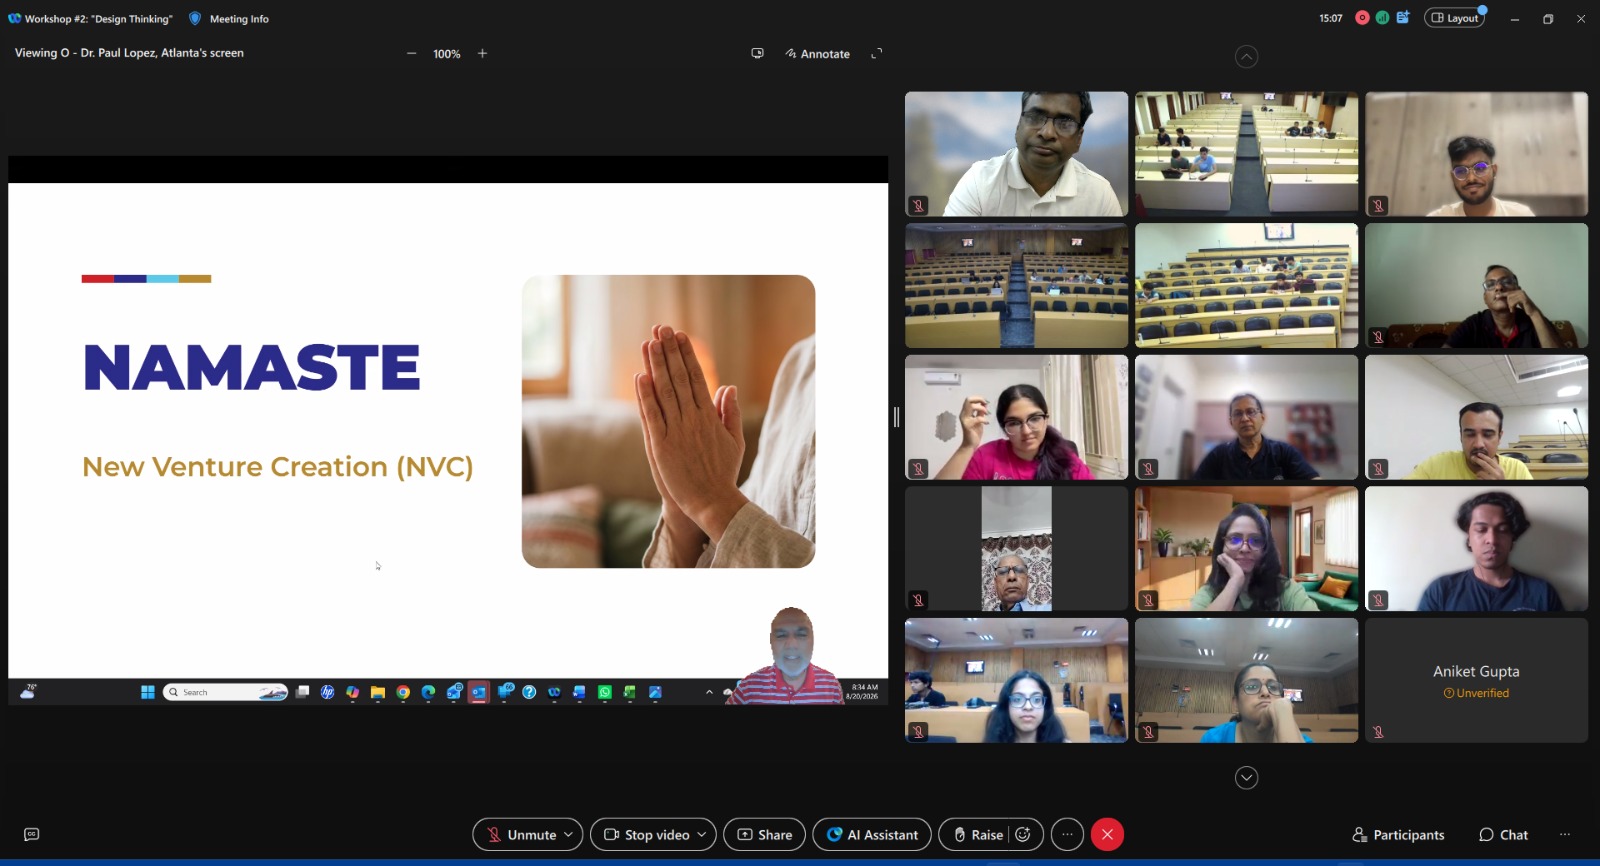Toggle the Participants panel
1600x866 pixels.
click(x=1398, y=835)
